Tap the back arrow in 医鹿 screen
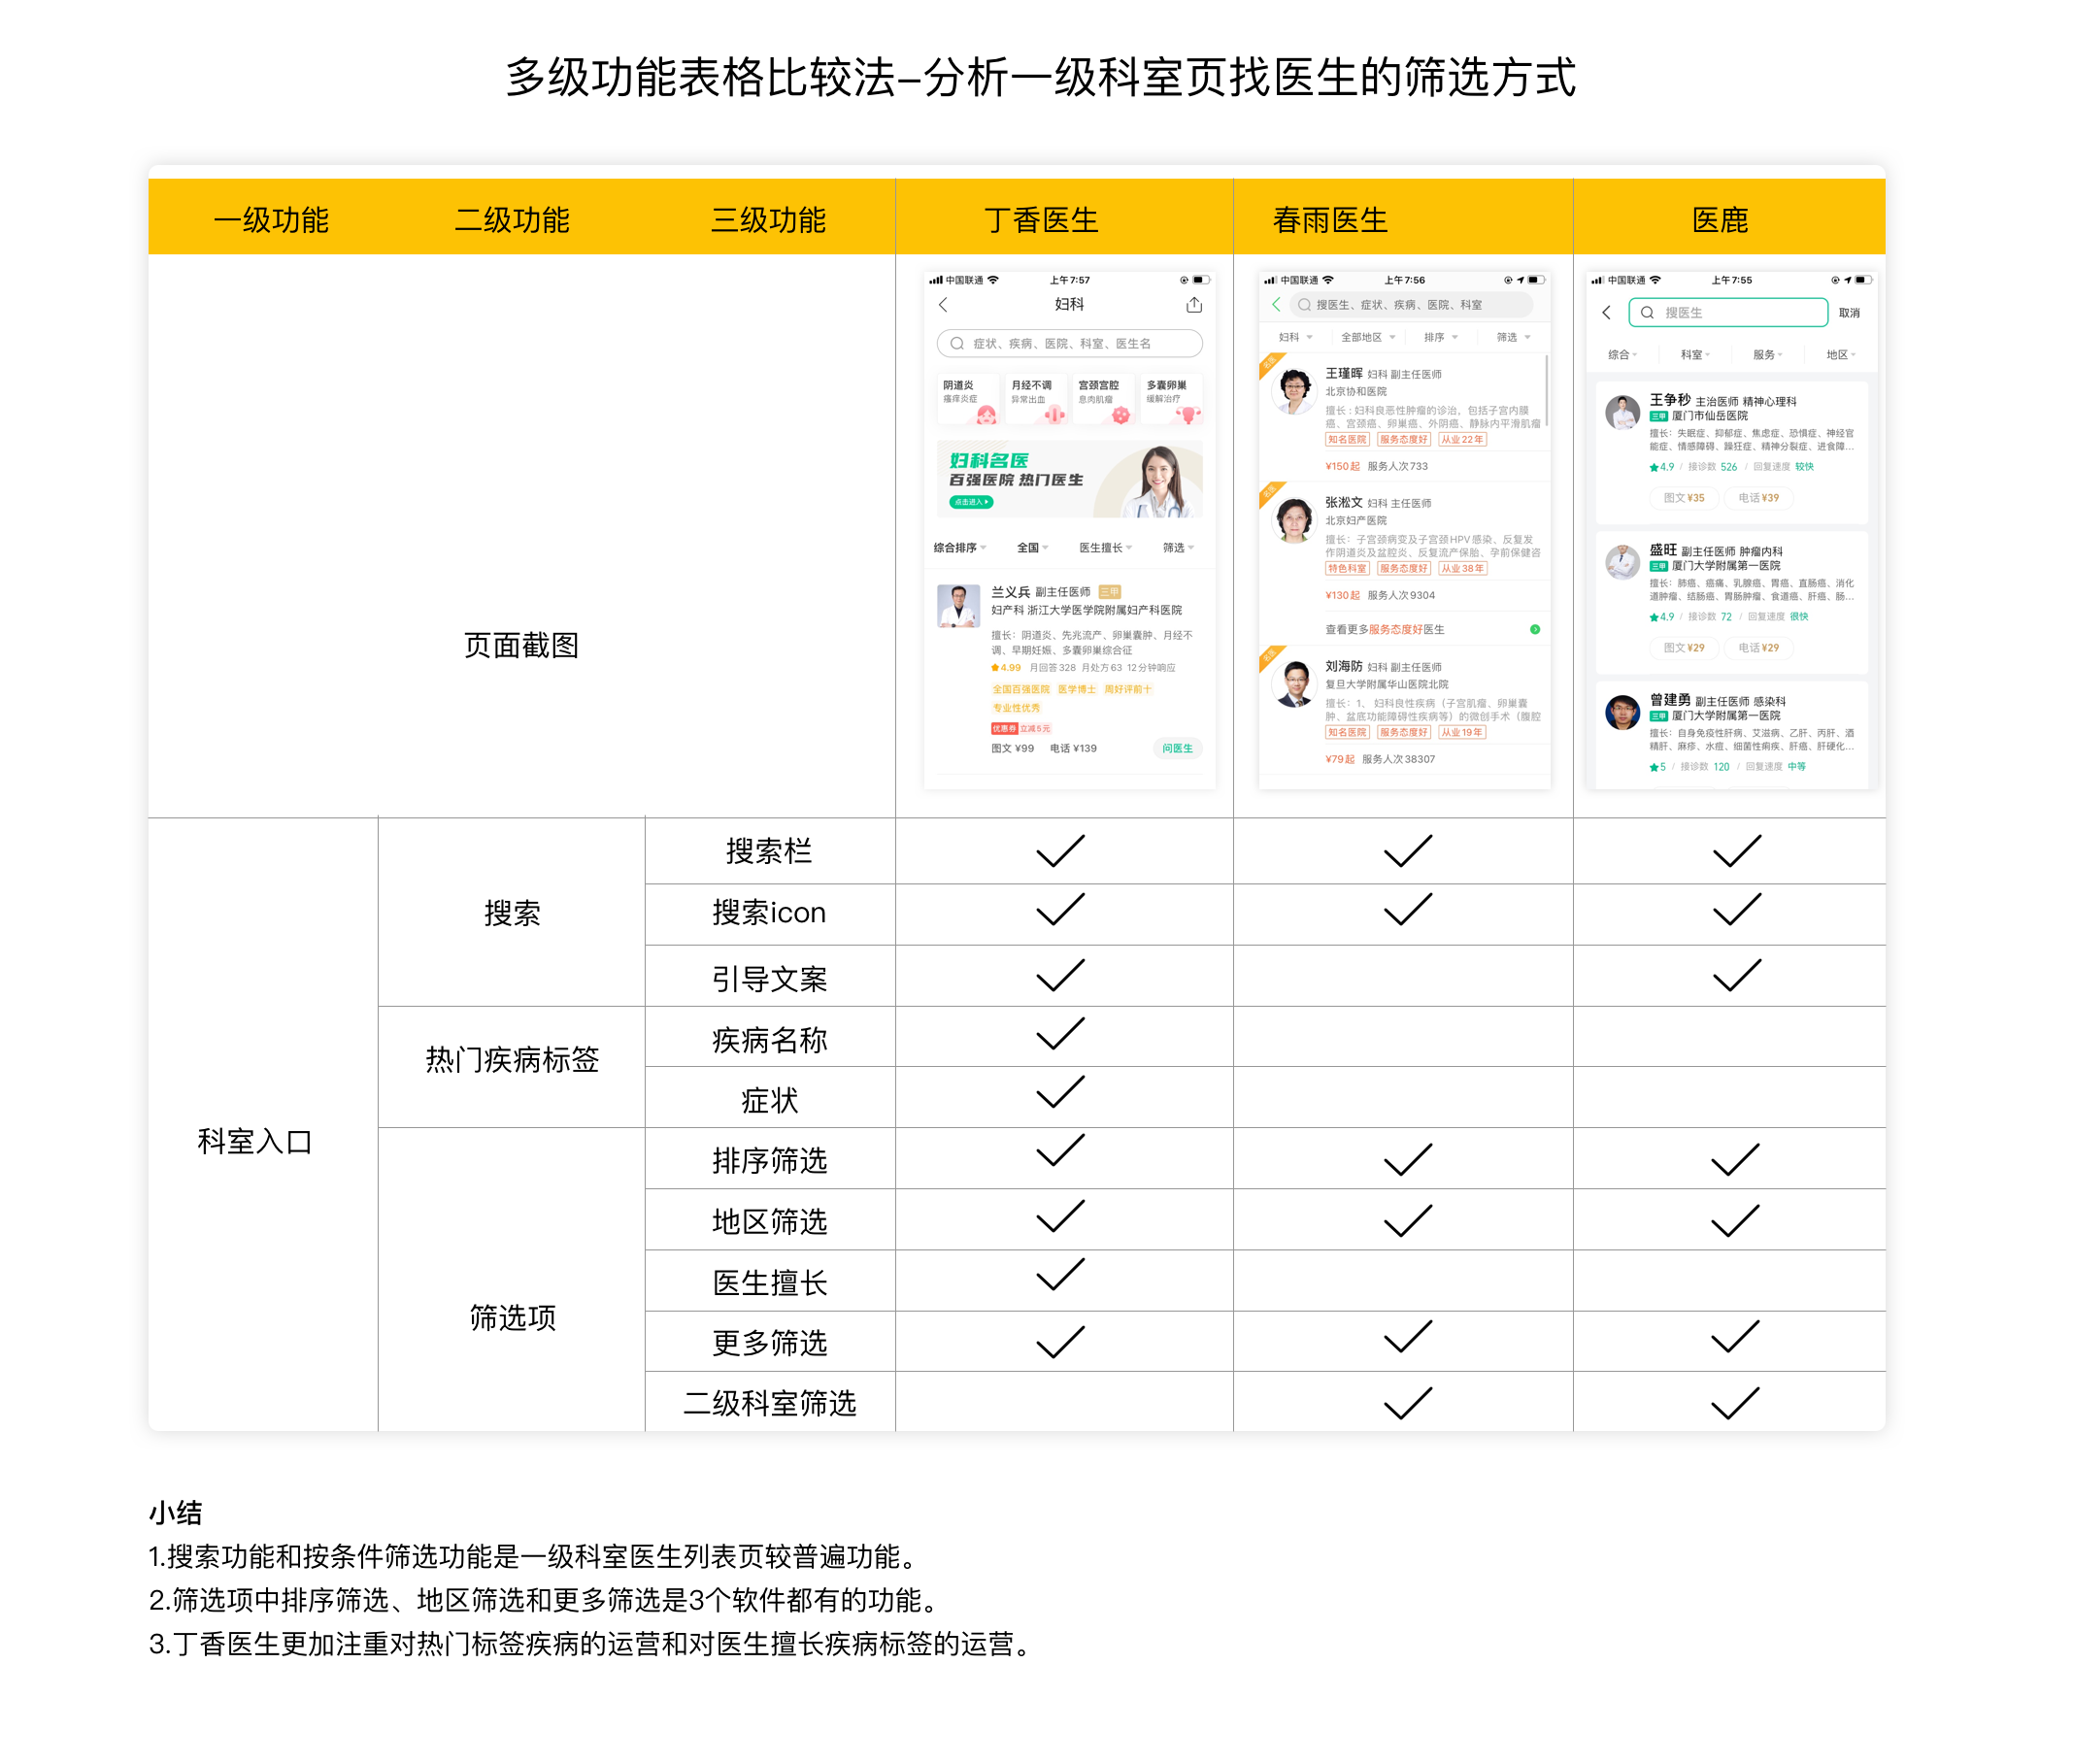The width and height of the screenshot is (2073, 1764). click(x=1605, y=312)
